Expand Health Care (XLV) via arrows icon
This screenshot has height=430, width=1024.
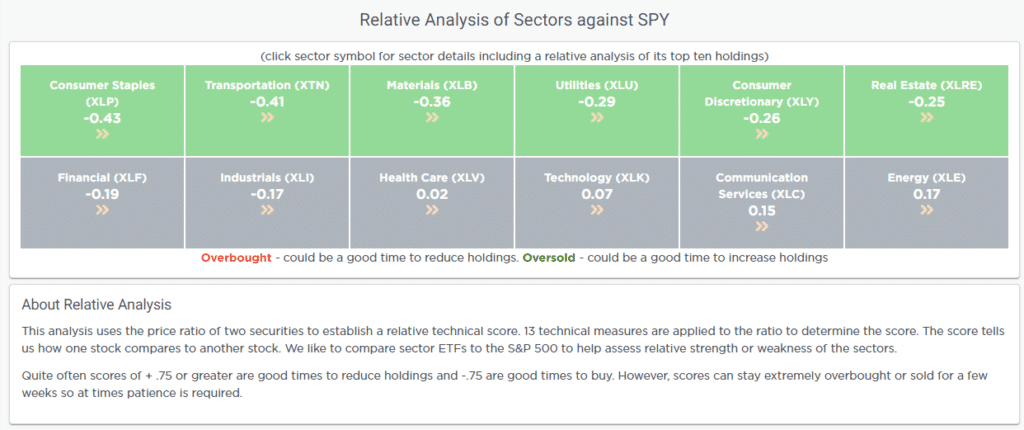coord(432,210)
